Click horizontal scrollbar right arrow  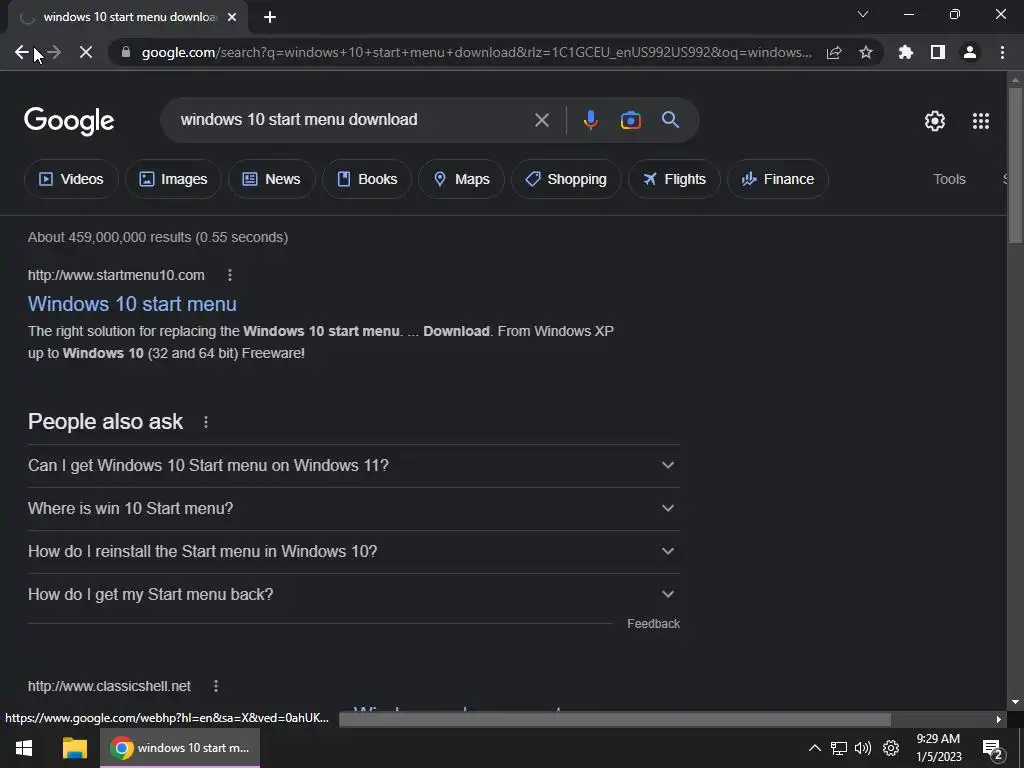pos(999,719)
